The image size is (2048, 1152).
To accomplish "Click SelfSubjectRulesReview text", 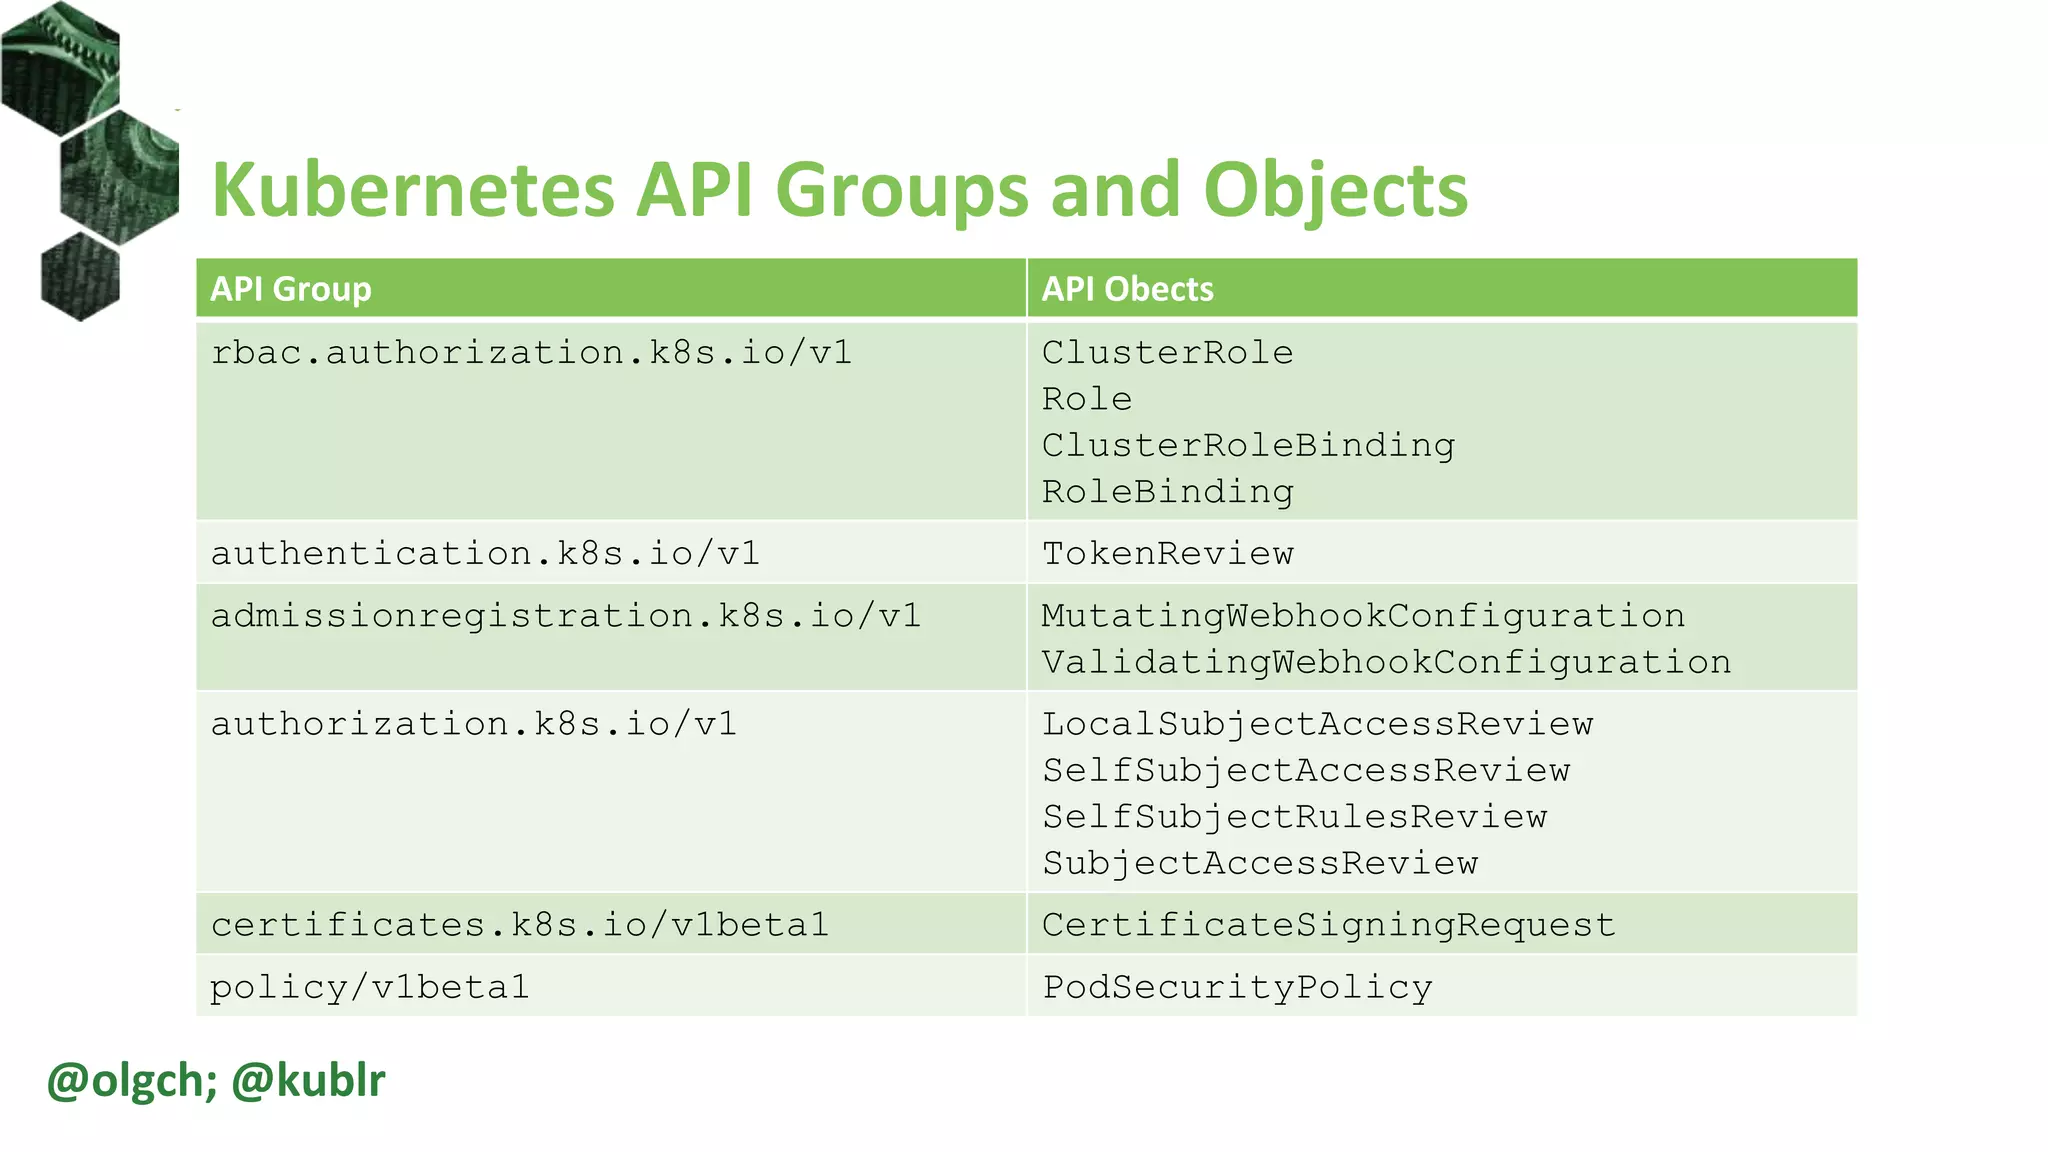I will (x=1294, y=817).
